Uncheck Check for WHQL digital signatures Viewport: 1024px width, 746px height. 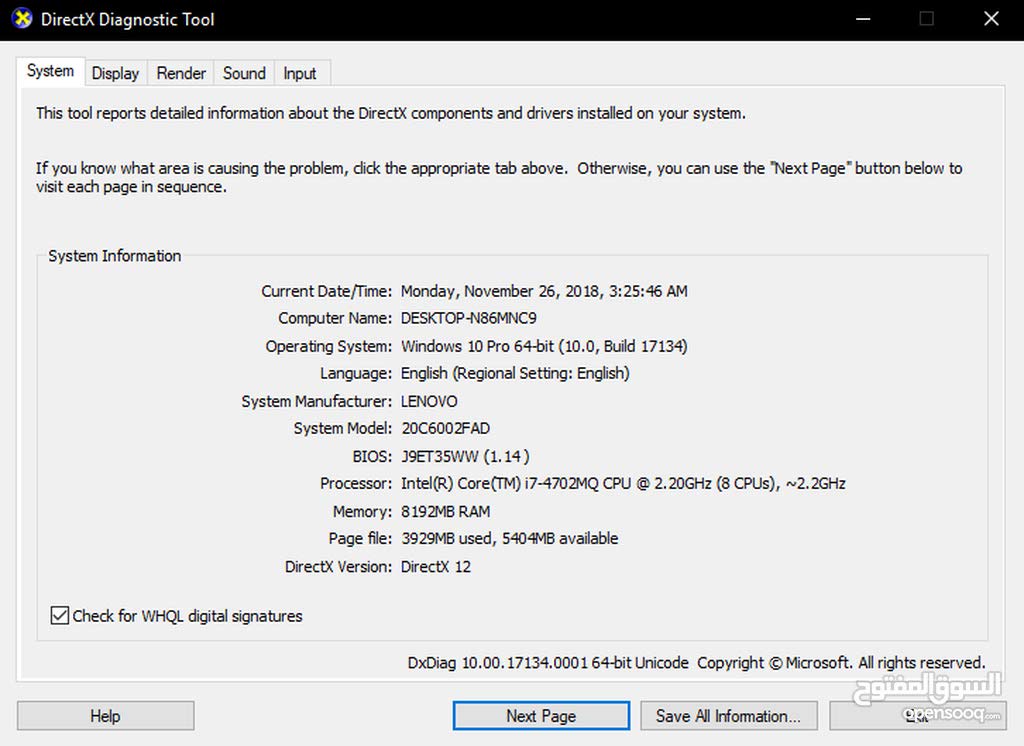coord(59,615)
